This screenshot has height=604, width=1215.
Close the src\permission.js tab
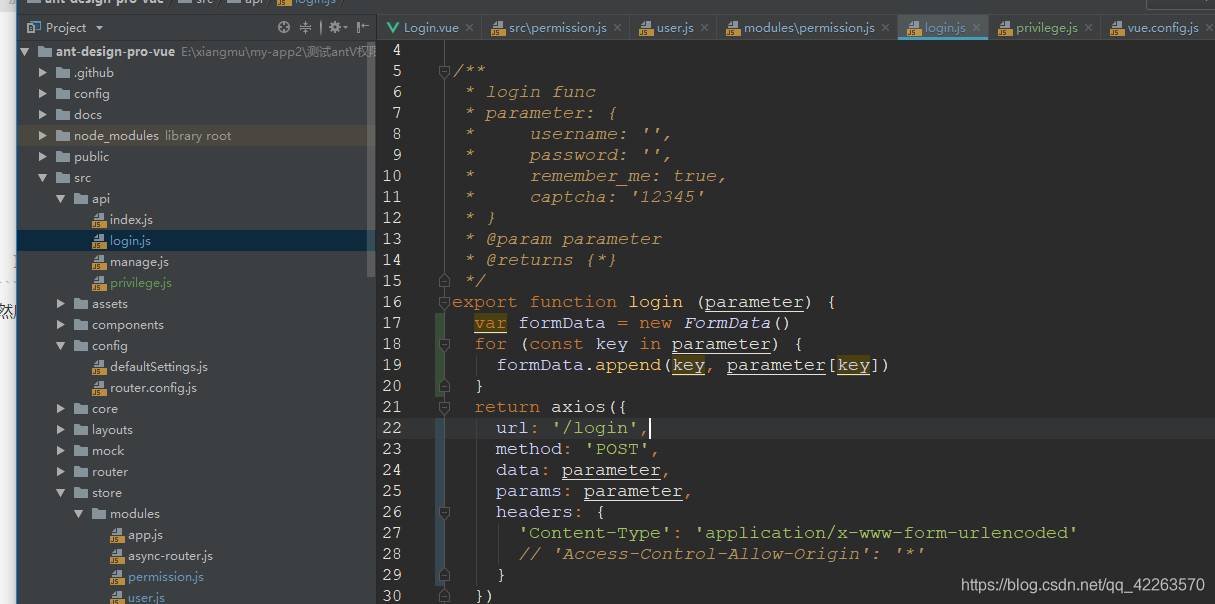tap(617, 28)
